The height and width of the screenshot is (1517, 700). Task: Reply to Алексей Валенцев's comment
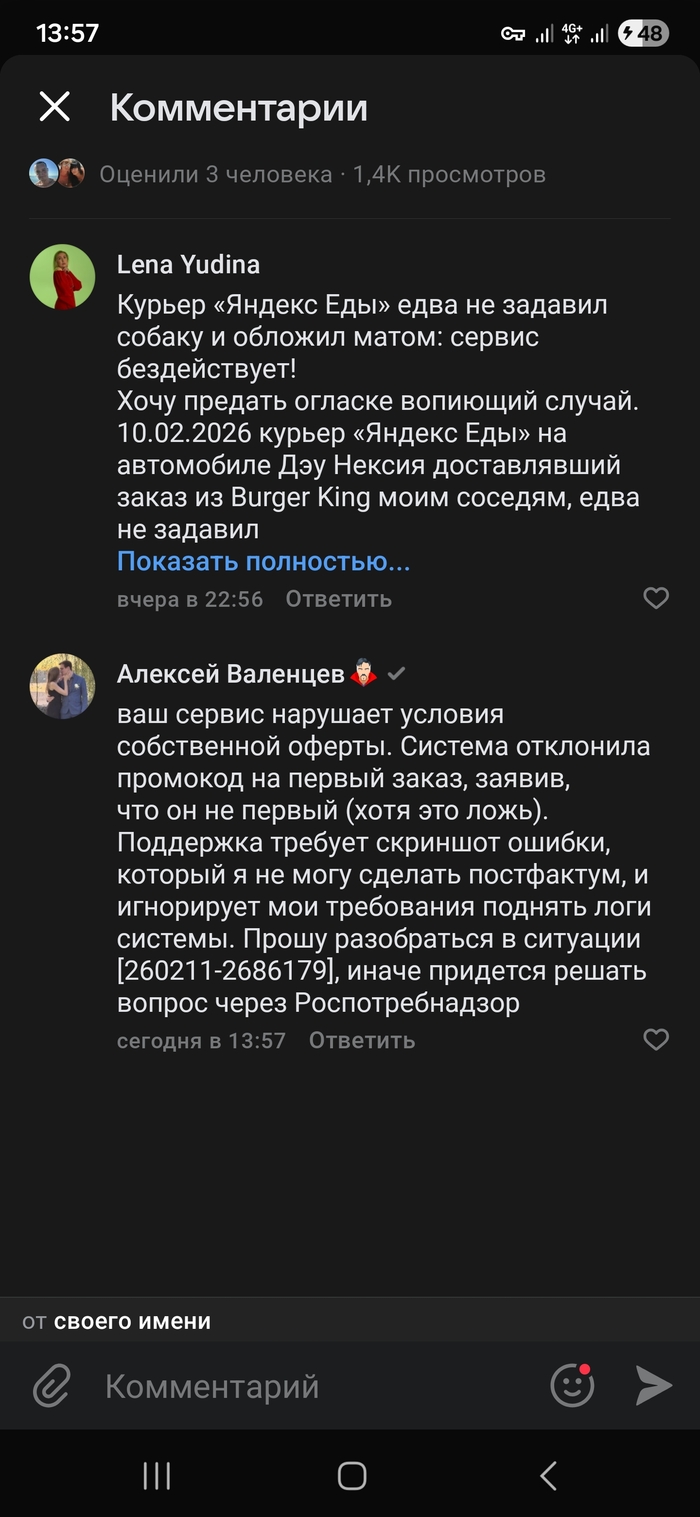pyautogui.click(x=361, y=1040)
